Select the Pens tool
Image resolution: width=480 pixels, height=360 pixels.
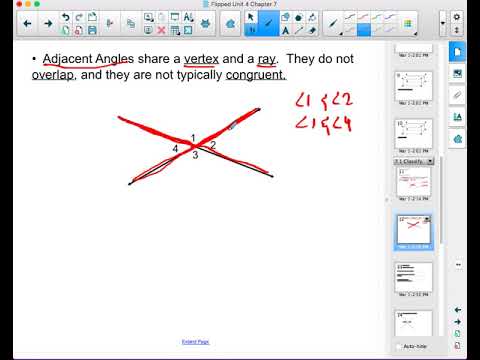click(x=269, y=23)
